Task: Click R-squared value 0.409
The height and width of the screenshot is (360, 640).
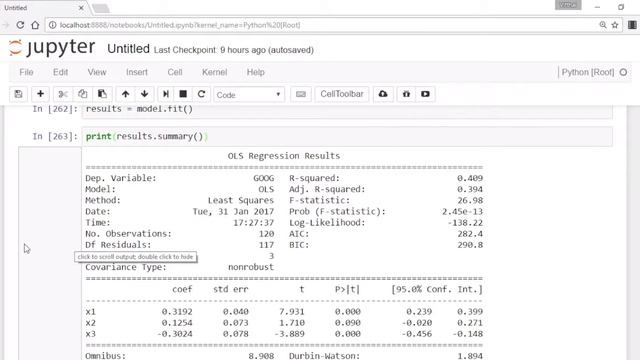Action: (470, 178)
